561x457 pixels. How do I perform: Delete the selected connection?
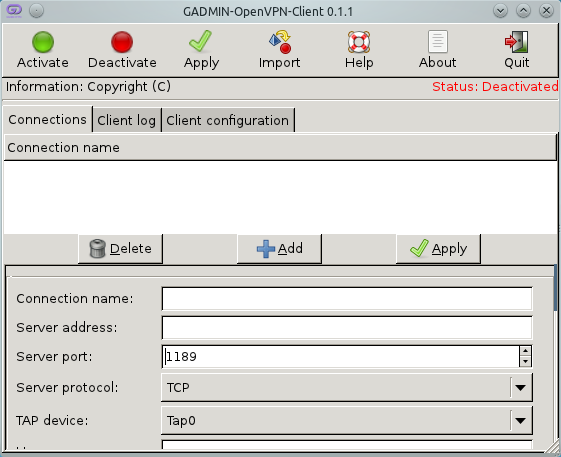click(120, 249)
